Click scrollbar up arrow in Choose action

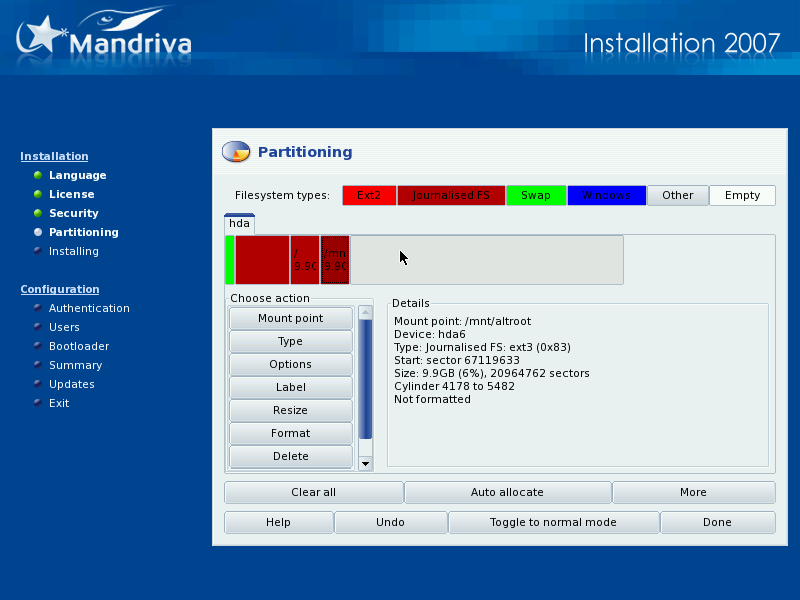coord(365,312)
